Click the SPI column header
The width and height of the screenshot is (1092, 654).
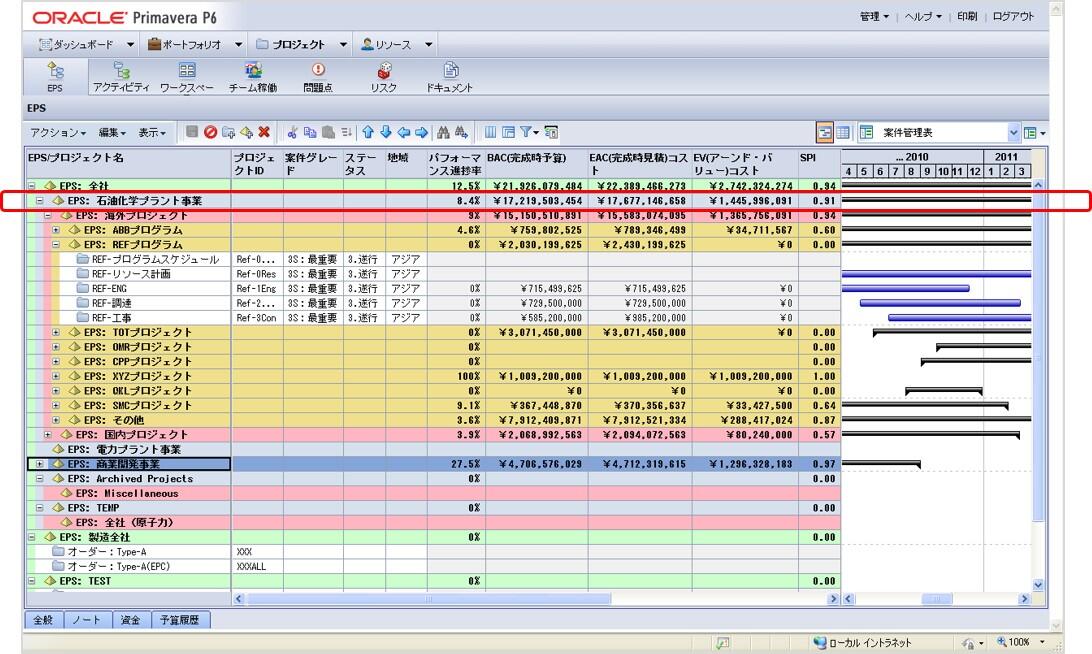[819, 164]
